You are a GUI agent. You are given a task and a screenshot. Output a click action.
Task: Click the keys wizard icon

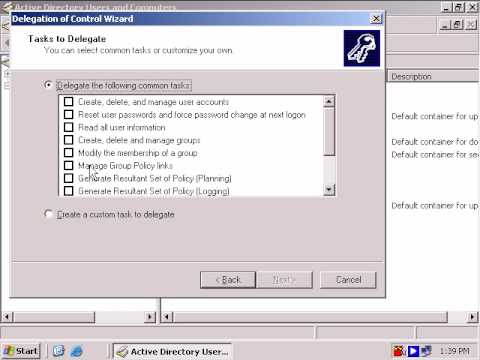coord(362,48)
